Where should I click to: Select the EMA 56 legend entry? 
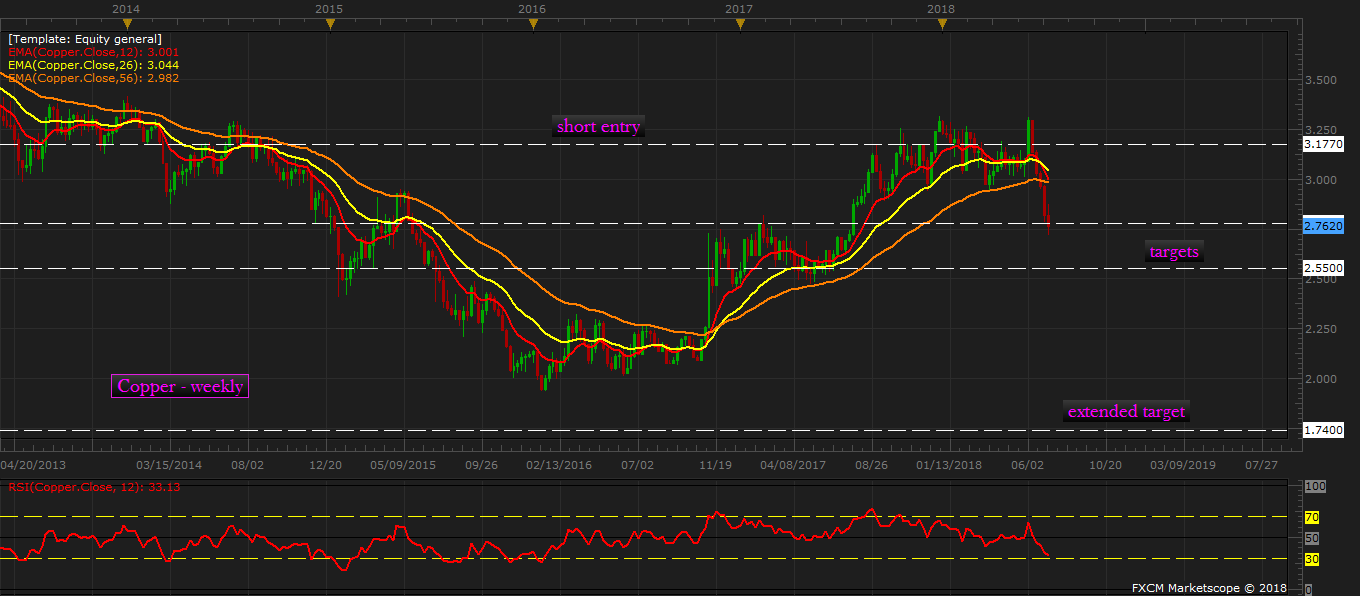[x=93, y=78]
